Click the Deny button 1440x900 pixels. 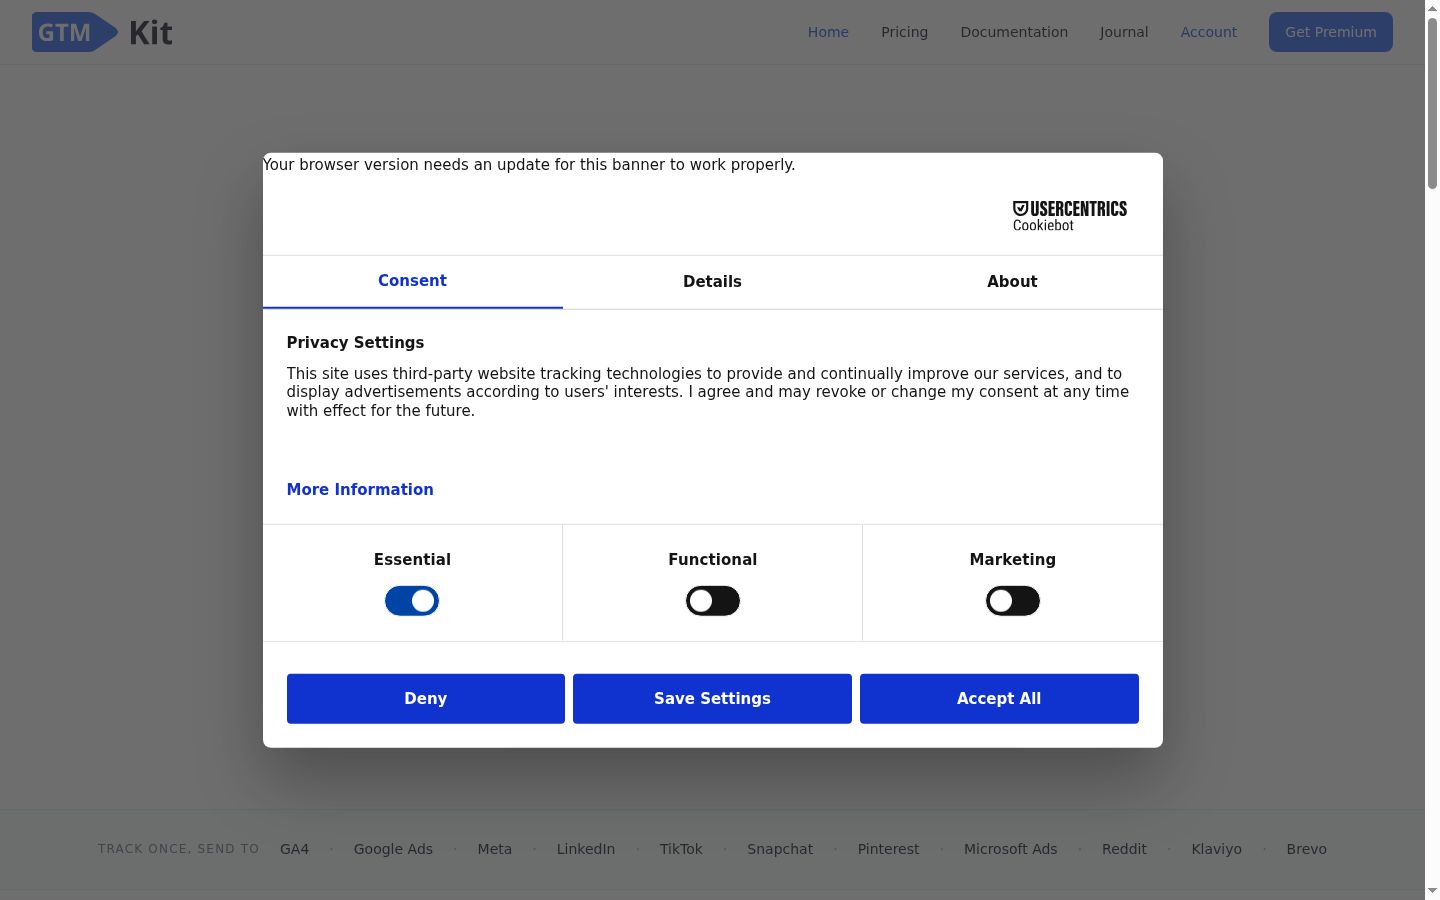[425, 698]
